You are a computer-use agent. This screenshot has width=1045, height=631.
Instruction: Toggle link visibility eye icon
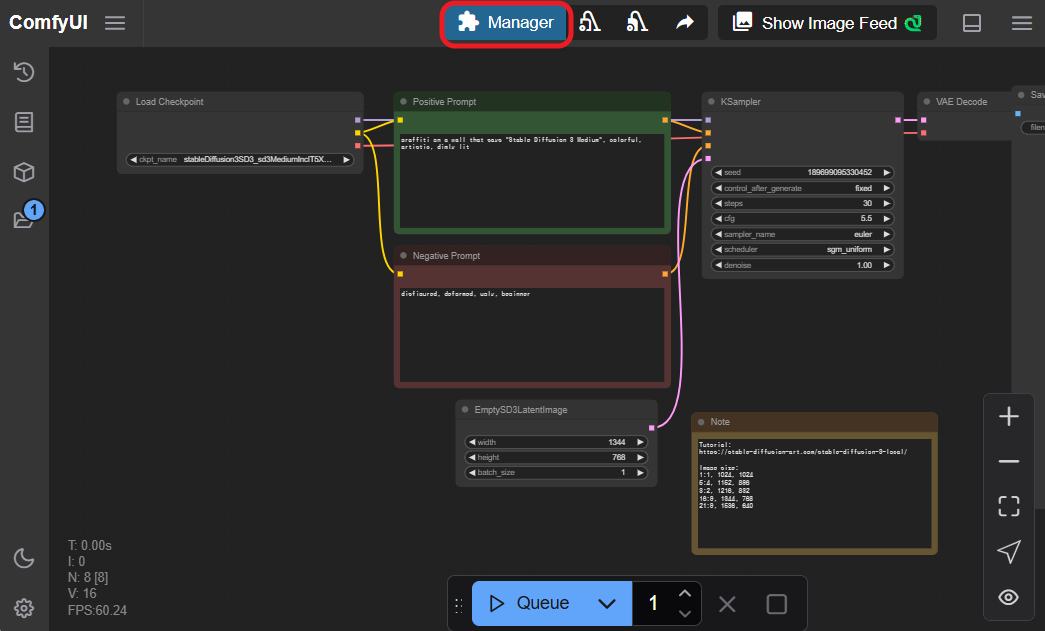pos(1008,597)
